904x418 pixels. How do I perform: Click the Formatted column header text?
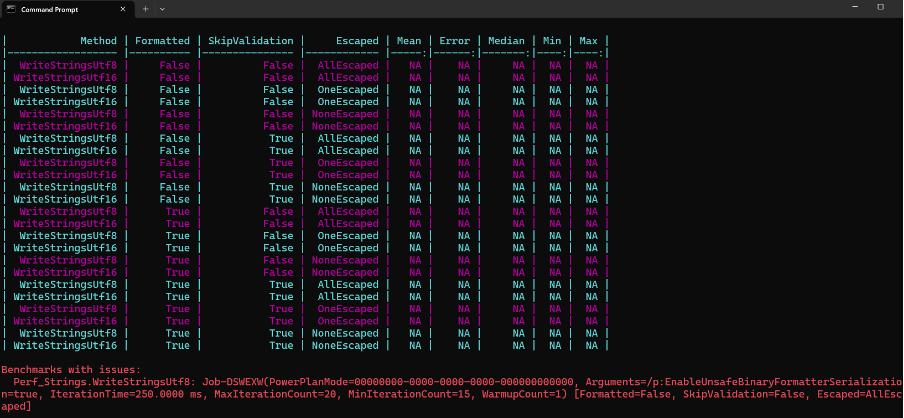point(162,41)
